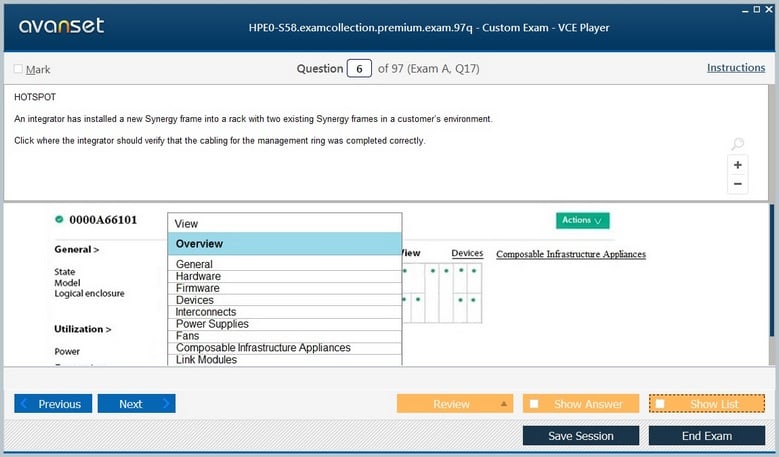Screen dimensions: 779x457
Task: Choose Fans from the View list
Action: pyautogui.click(x=285, y=336)
